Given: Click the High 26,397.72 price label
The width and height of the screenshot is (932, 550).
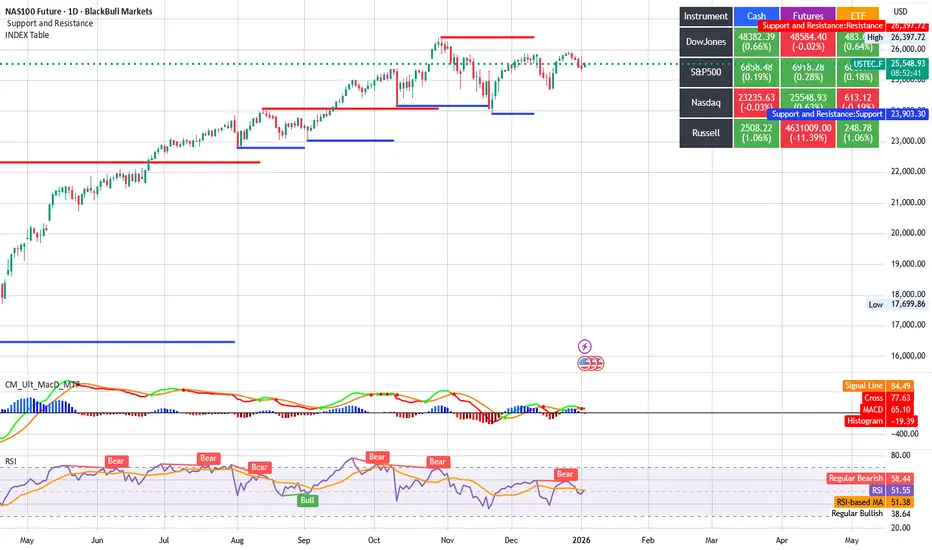Looking at the screenshot, I should coord(896,37).
